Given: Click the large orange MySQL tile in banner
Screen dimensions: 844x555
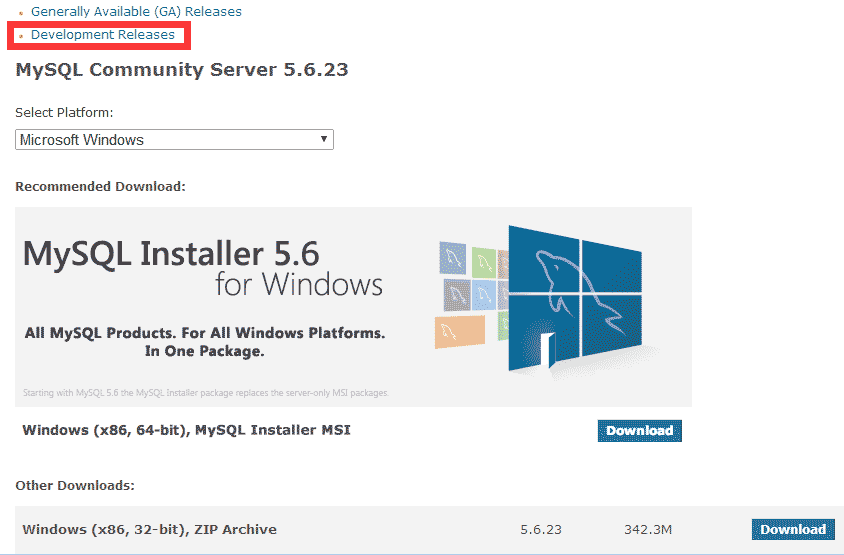Looking at the screenshot, I should click(460, 332).
